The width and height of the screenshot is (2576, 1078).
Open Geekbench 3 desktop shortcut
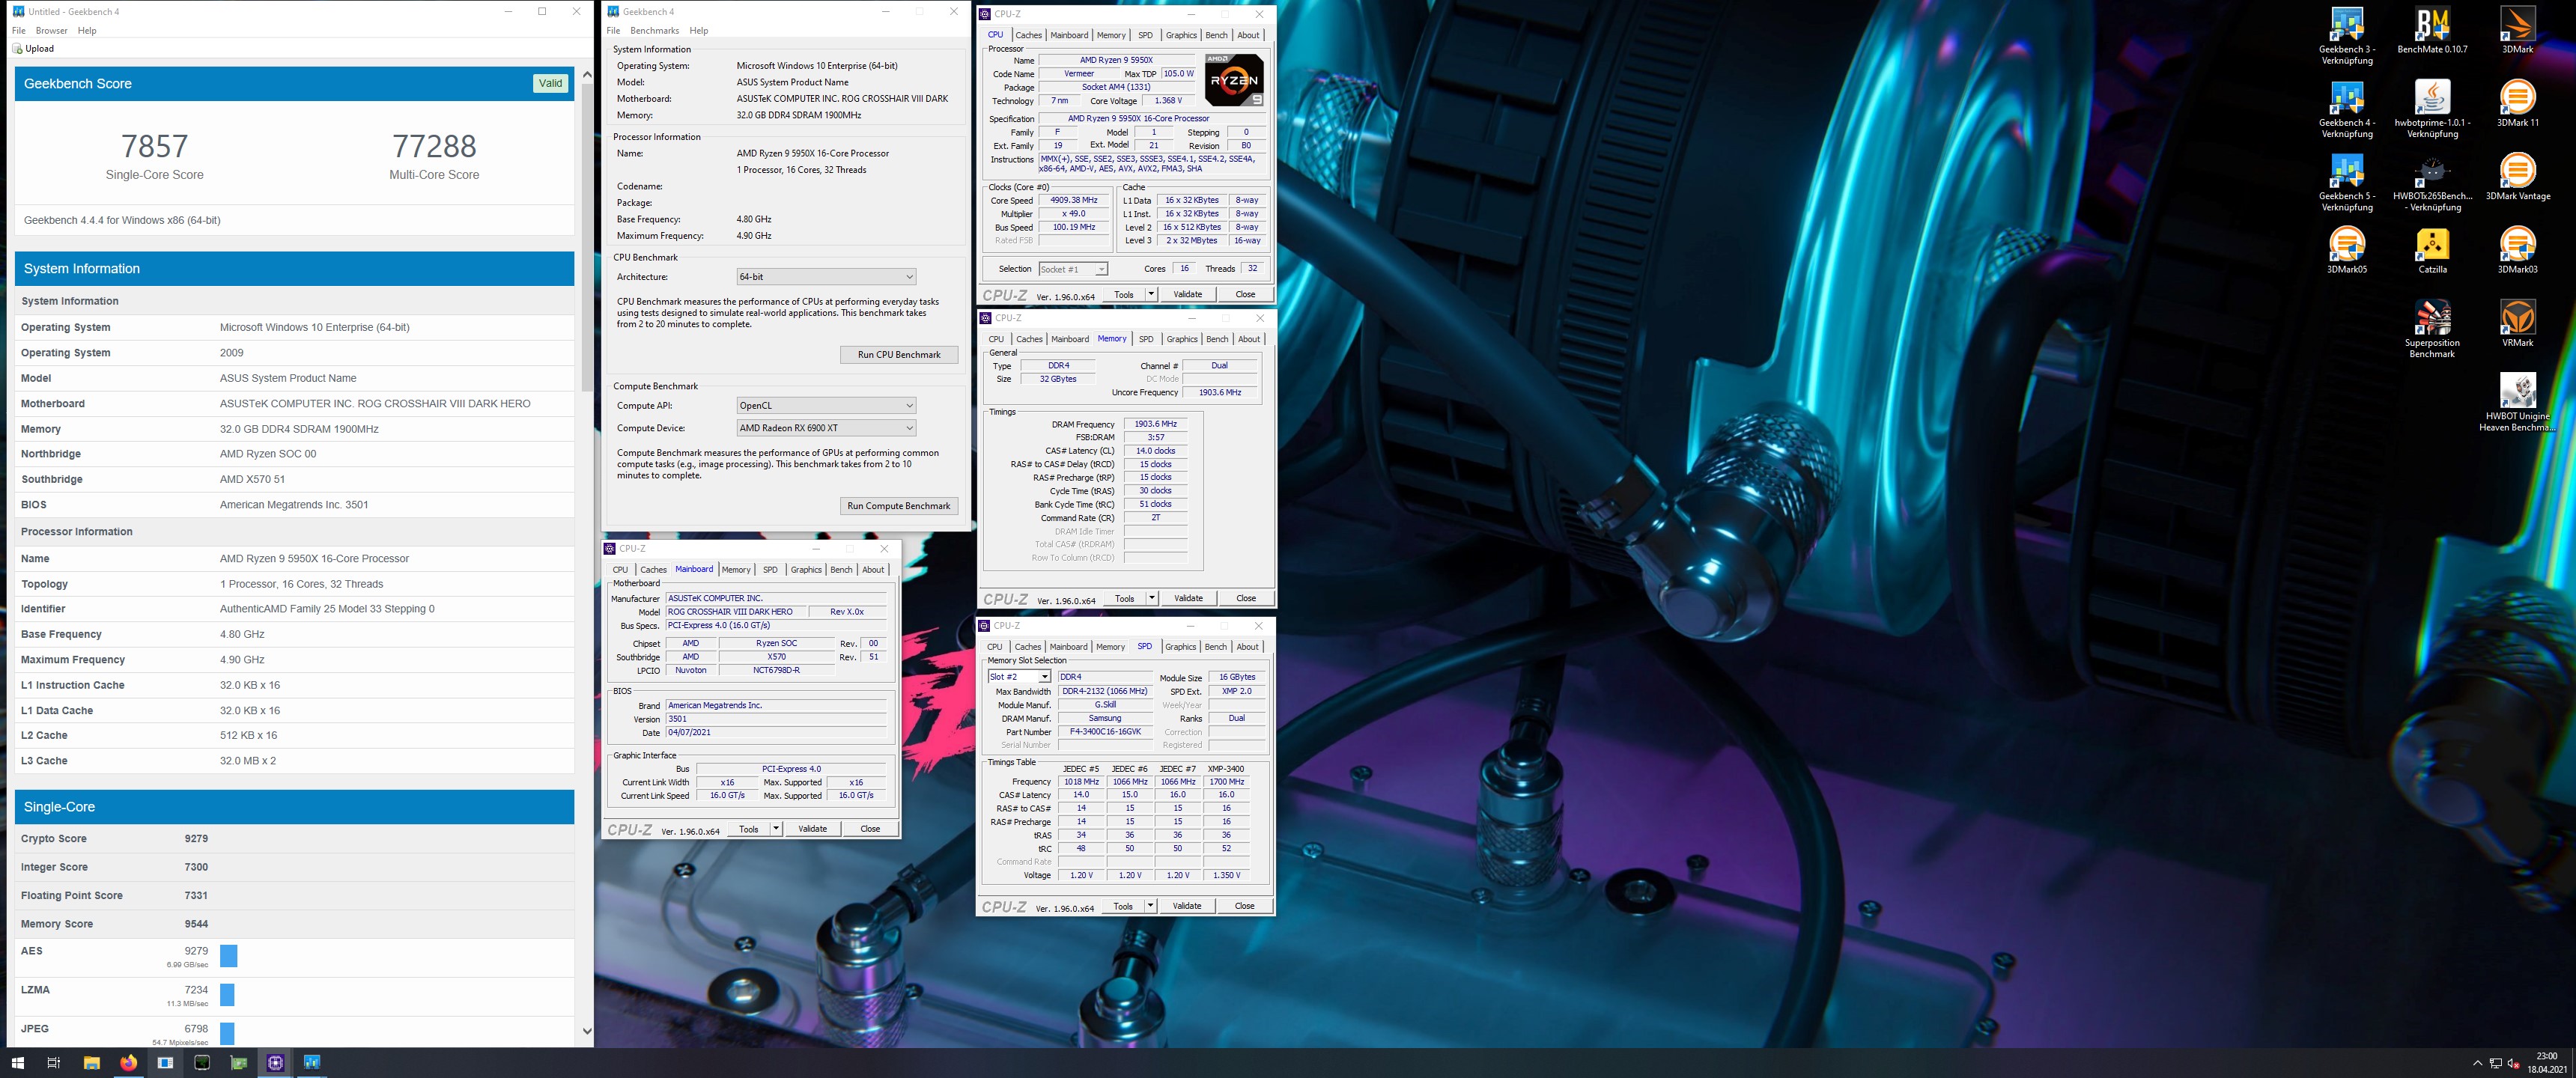(x=2346, y=37)
